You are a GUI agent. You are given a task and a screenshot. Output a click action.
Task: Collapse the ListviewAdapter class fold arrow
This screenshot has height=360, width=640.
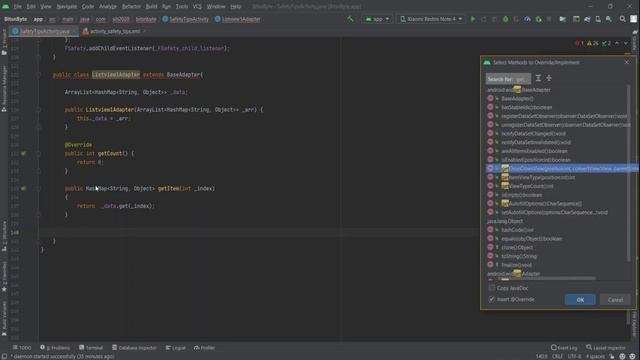coord(39,75)
